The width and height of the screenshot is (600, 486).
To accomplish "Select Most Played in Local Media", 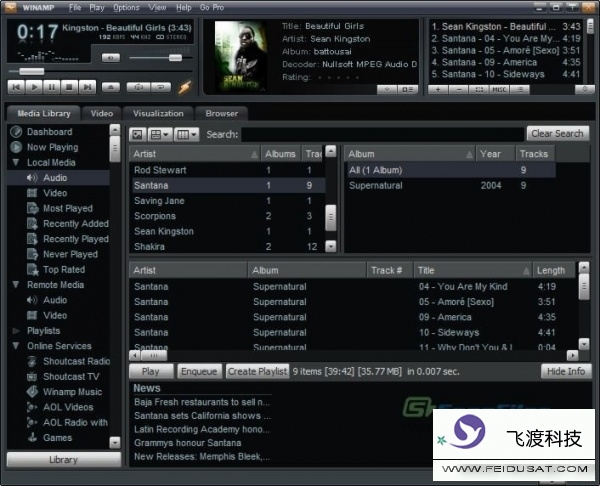I will coord(68,209).
